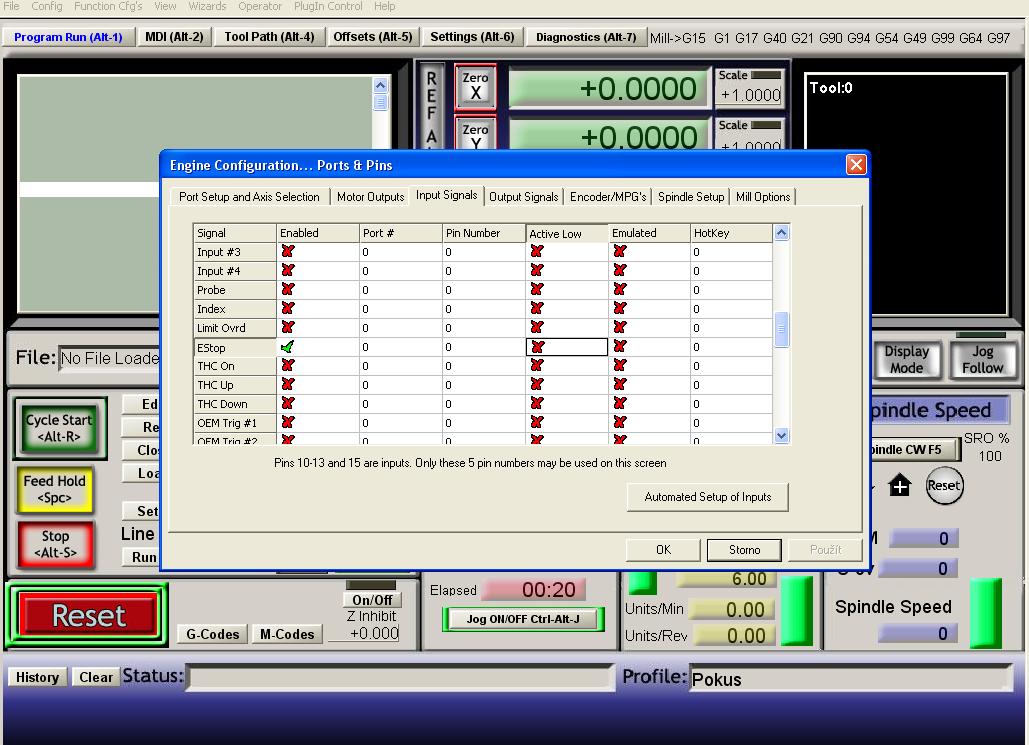Click the spindle override plus icon
The width and height of the screenshot is (1029, 745).
[900, 486]
